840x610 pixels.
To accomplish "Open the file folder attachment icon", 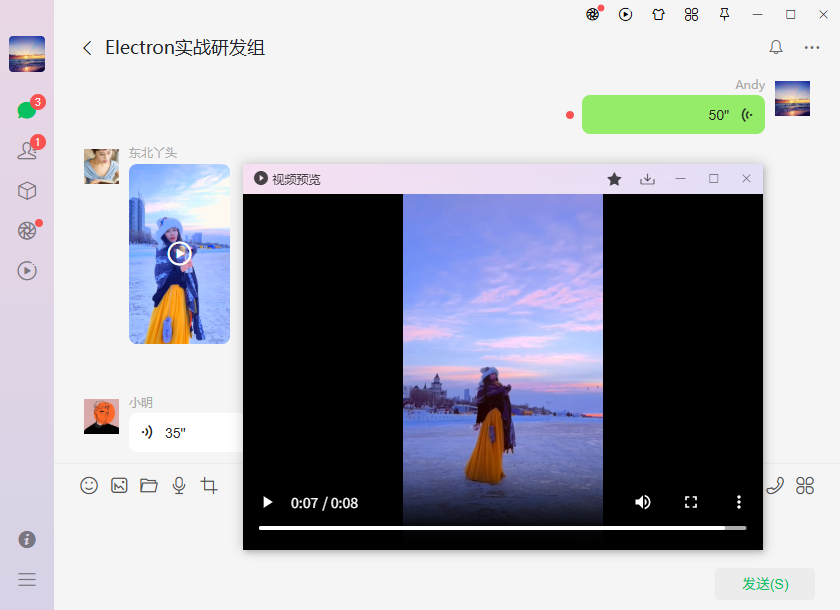I will click(x=149, y=485).
